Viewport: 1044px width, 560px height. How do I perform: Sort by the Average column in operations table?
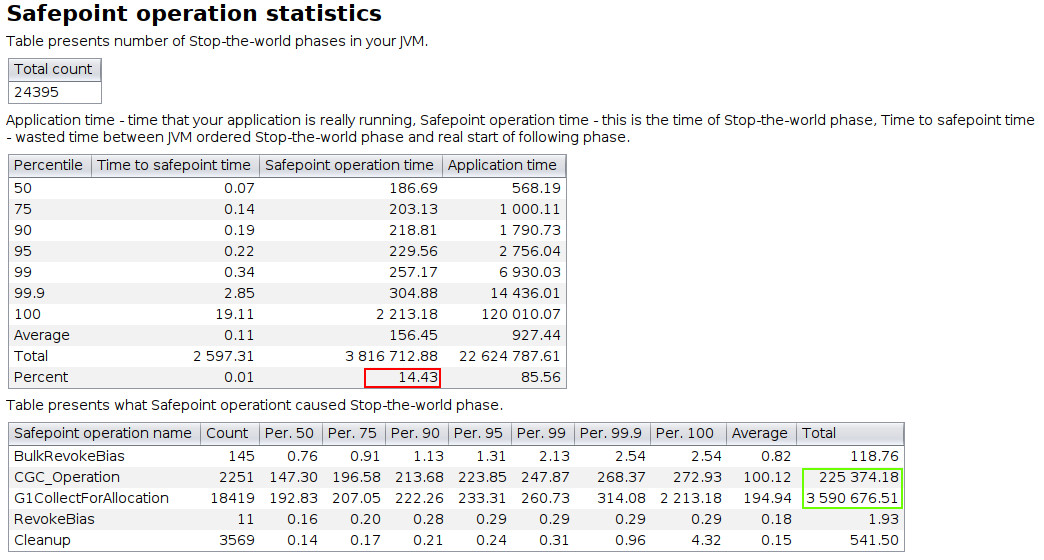(761, 433)
